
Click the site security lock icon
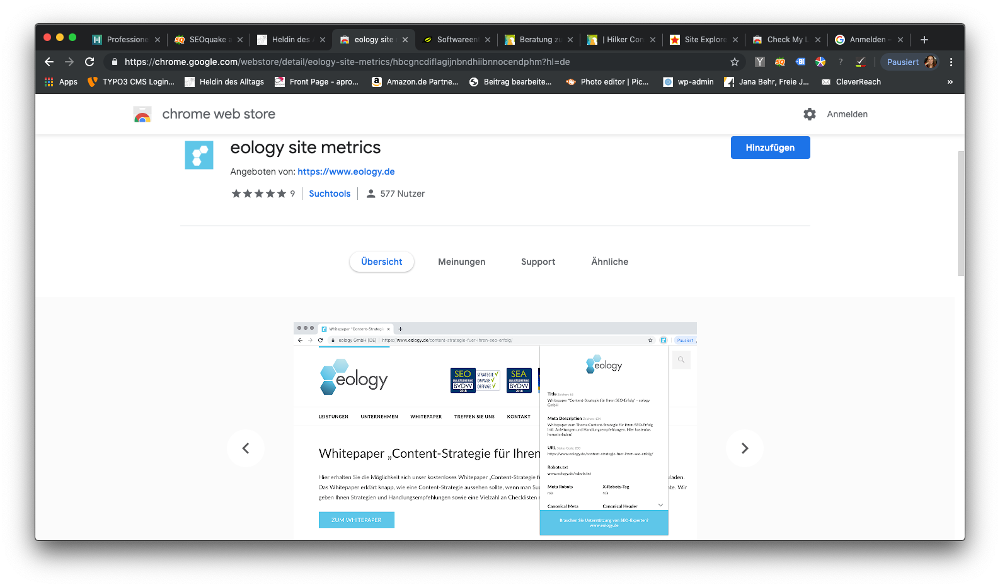coord(114,62)
